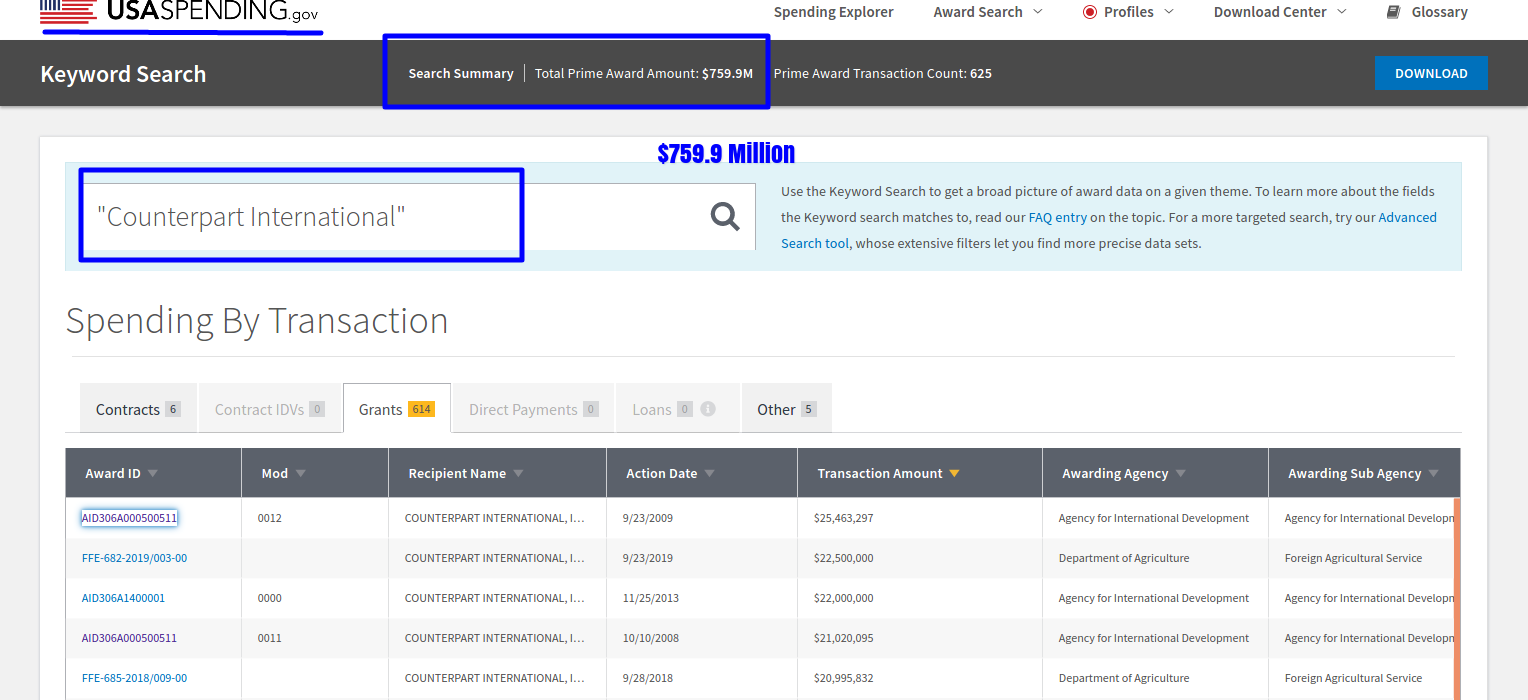
Task: Open the Glossary book icon
Action: [x=1393, y=12]
